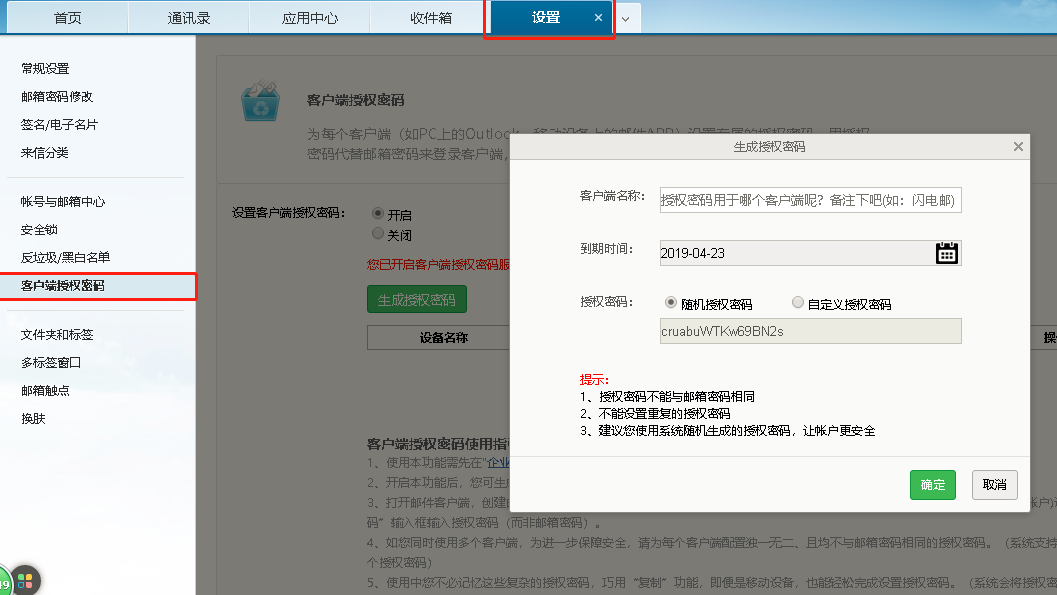The width and height of the screenshot is (1057, 595).
Task: Open 来信分类 settings
Action: pyautogui.click(x=45, y=153)
